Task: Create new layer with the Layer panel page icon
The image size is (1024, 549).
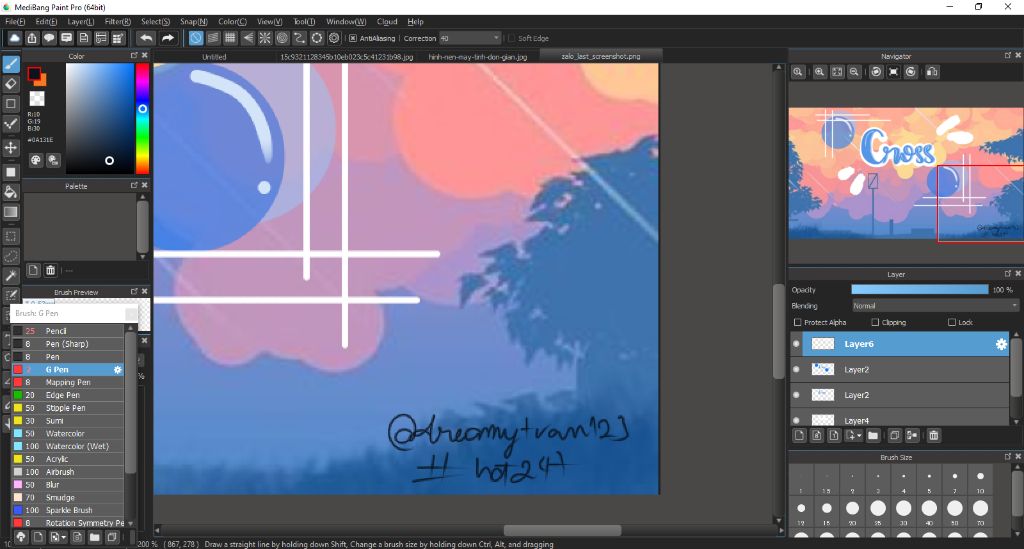Action: click(799, 435)
